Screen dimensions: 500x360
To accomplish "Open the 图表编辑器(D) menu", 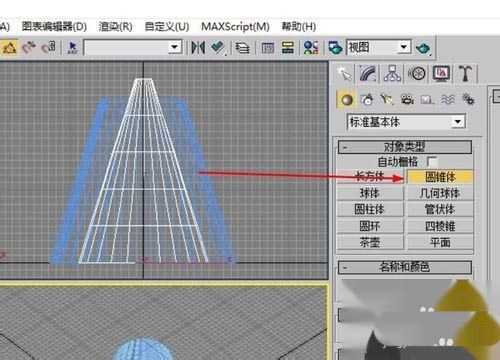I will [x=54, y=27].
